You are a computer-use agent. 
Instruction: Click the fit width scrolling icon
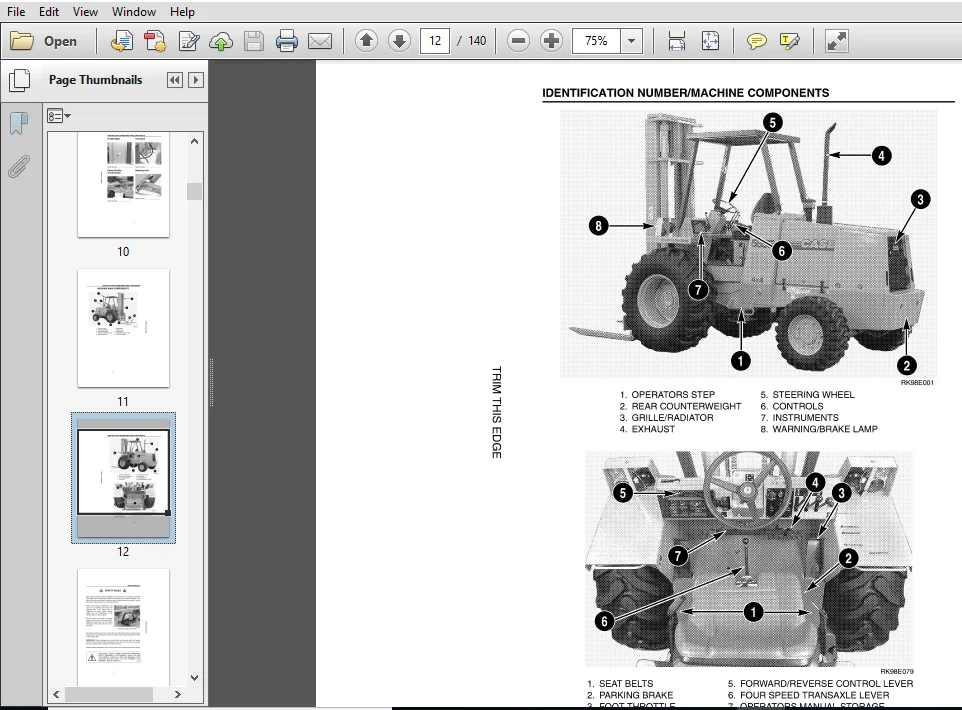(x=677, y=41)
